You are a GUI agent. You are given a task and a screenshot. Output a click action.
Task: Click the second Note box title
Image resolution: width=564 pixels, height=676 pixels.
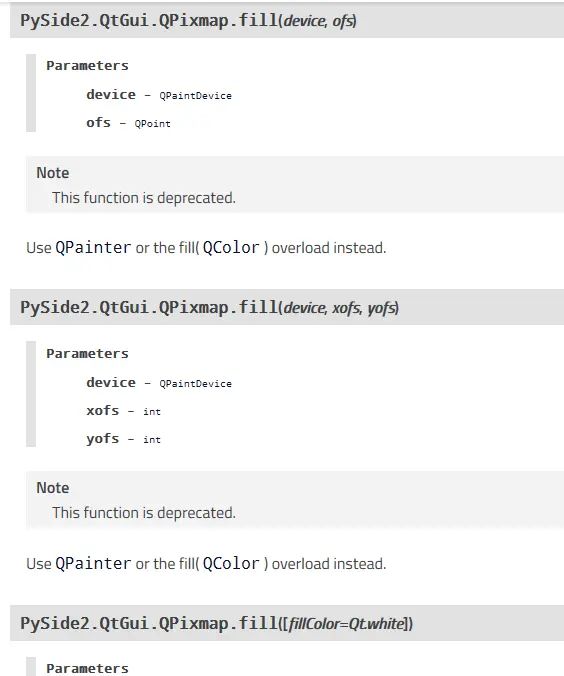coord(53,488)
